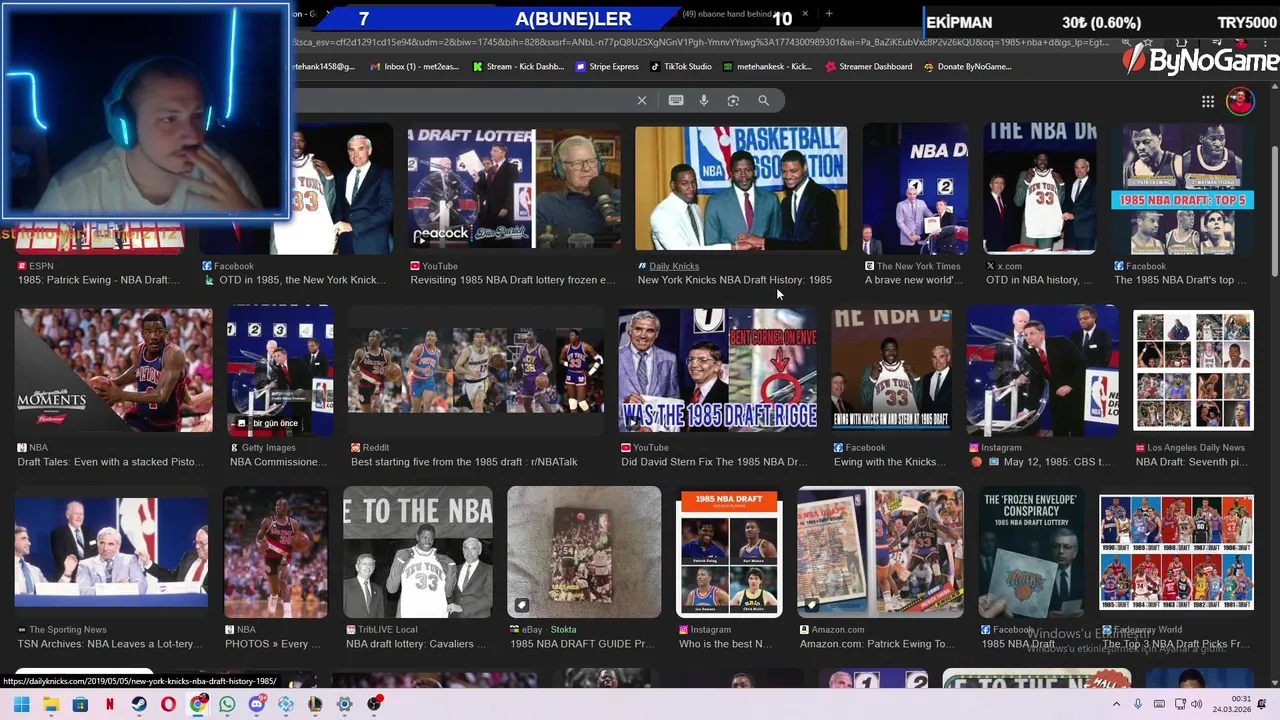Open the ESPN '1985: Patrick Ewing' result
Image resolution: width=1280 pixels, height=720 pixels.
pos(99,280)
